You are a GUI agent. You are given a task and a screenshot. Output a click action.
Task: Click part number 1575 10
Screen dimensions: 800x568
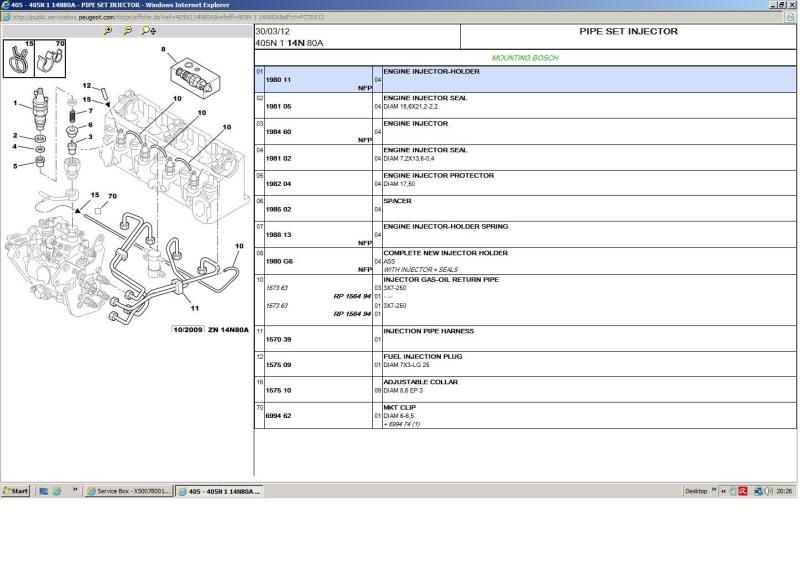tap(278, 391)
